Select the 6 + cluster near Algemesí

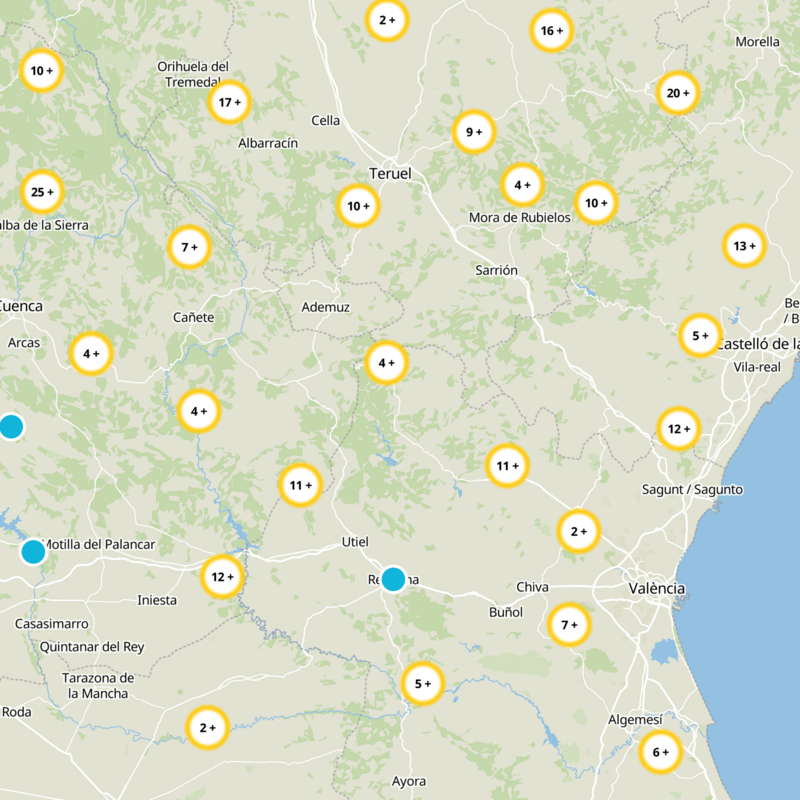click(660, 752)
